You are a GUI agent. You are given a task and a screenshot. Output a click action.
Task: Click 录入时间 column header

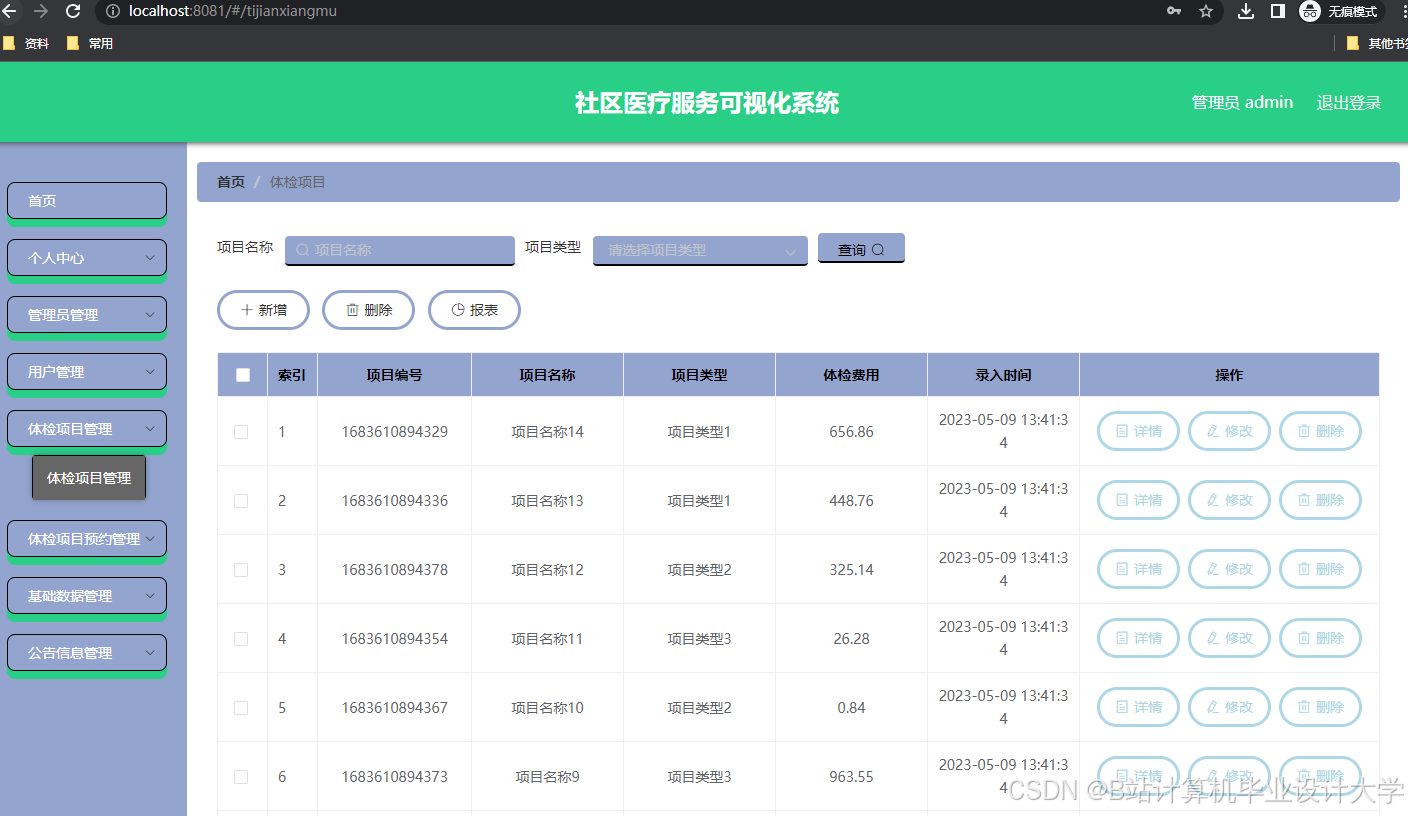pos(1003,375)
